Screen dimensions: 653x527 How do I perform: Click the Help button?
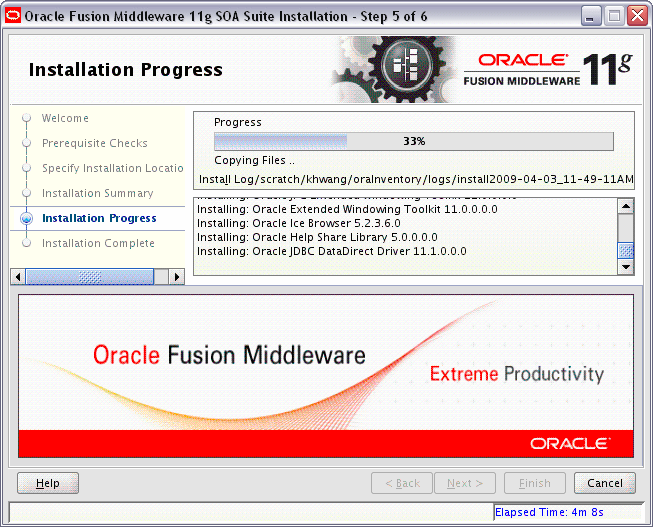point(48,483)
